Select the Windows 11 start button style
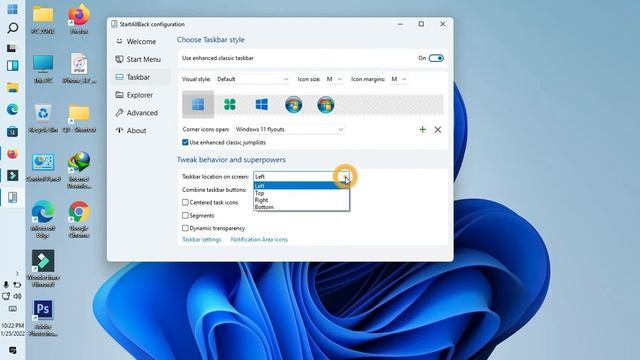This screenshot has width=640, height=360. [198, 105]
